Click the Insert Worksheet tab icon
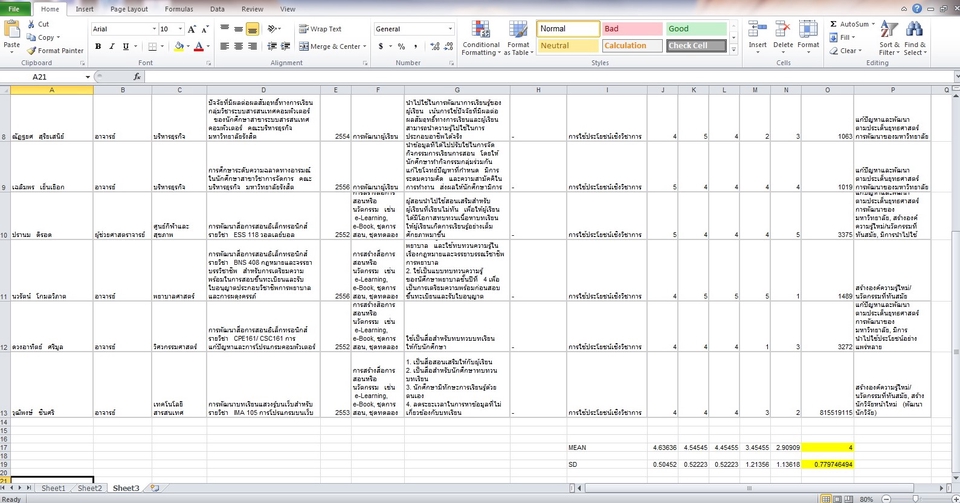This screenshot has height=503, width=960. coord(154,488)
